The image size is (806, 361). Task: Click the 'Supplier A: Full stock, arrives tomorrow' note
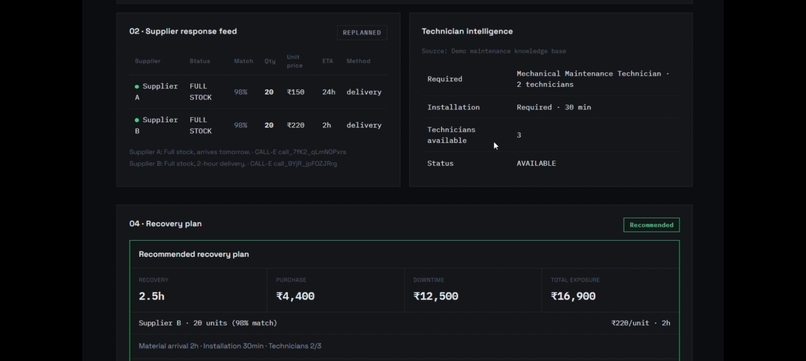tap(237, 152)
